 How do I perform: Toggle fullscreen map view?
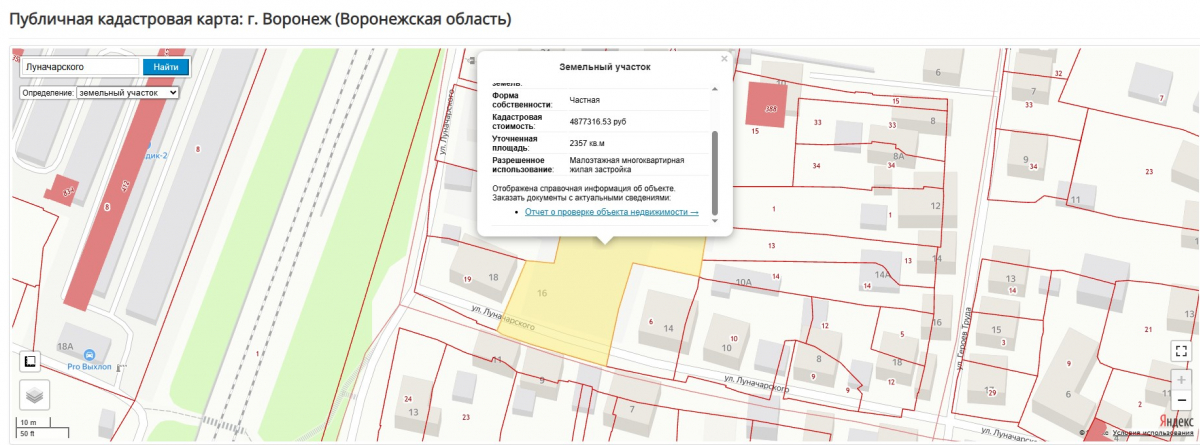click(1182, 351)
